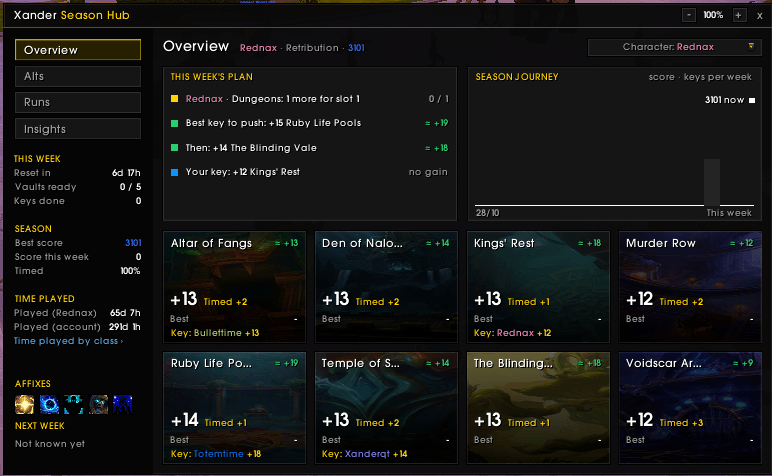This screenshot has width=772, height=476.
Task: Click the '= +19' gain on plan row
Action: [x=436, y=123]
